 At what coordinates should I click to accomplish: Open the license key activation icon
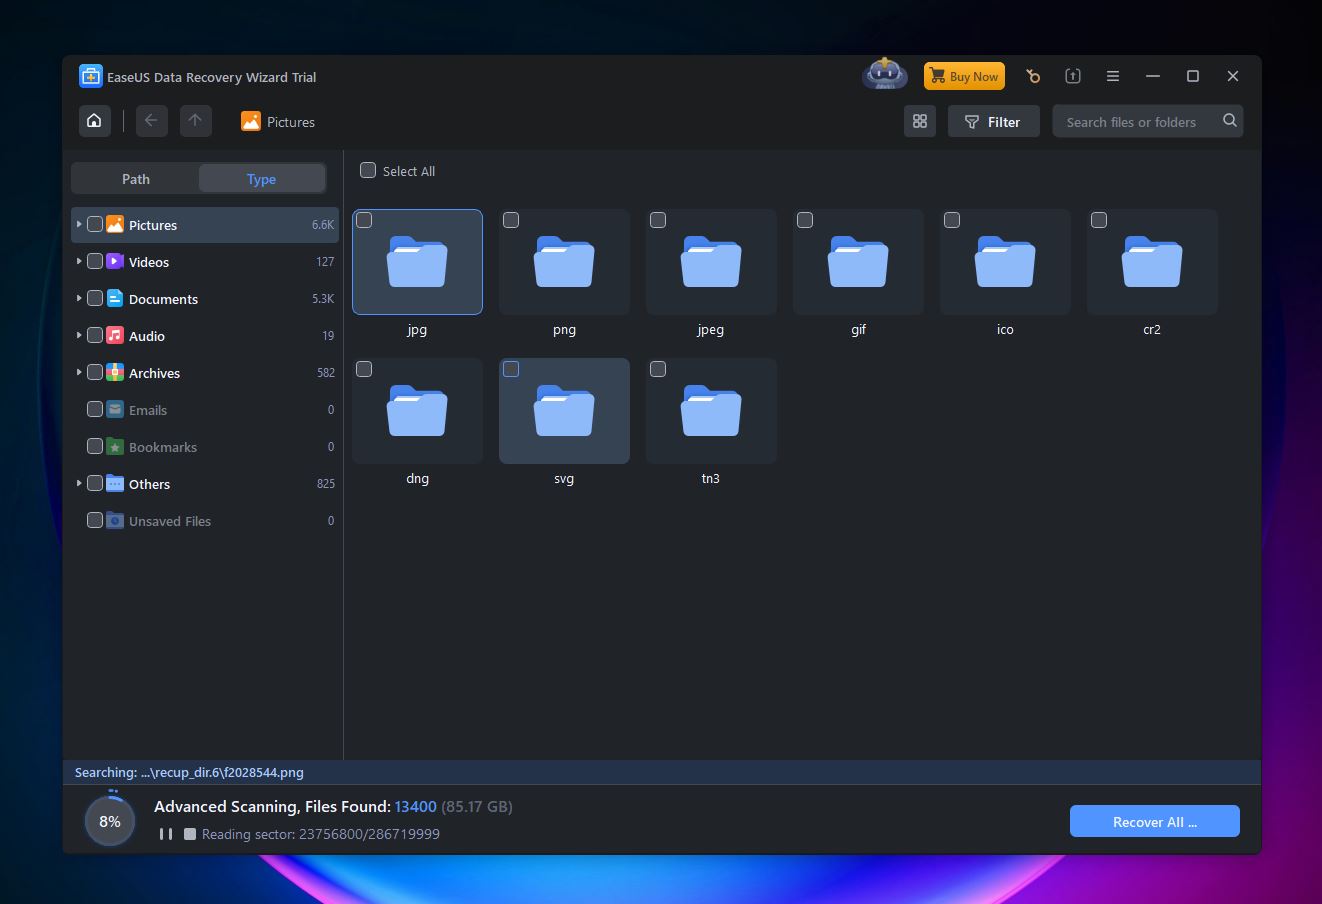pos(1033,76)
